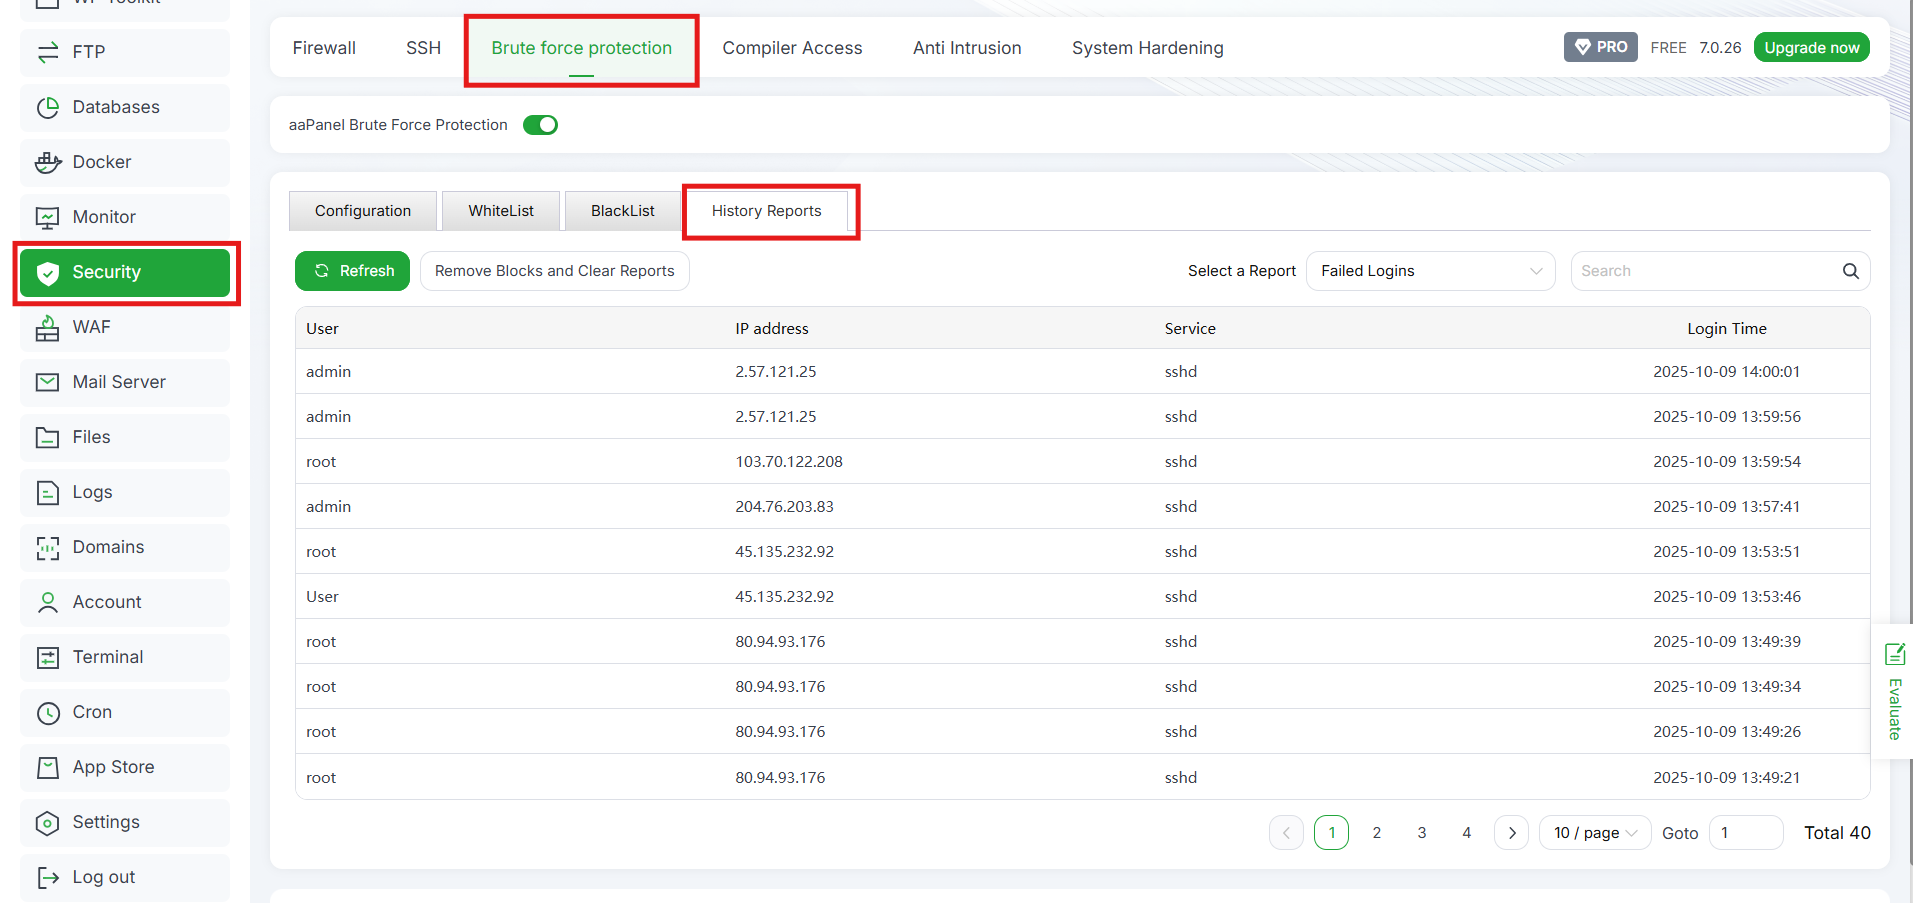This screenshot has width=1913, height=903.
Task: Click the Logs document icon
Action: 47,492
